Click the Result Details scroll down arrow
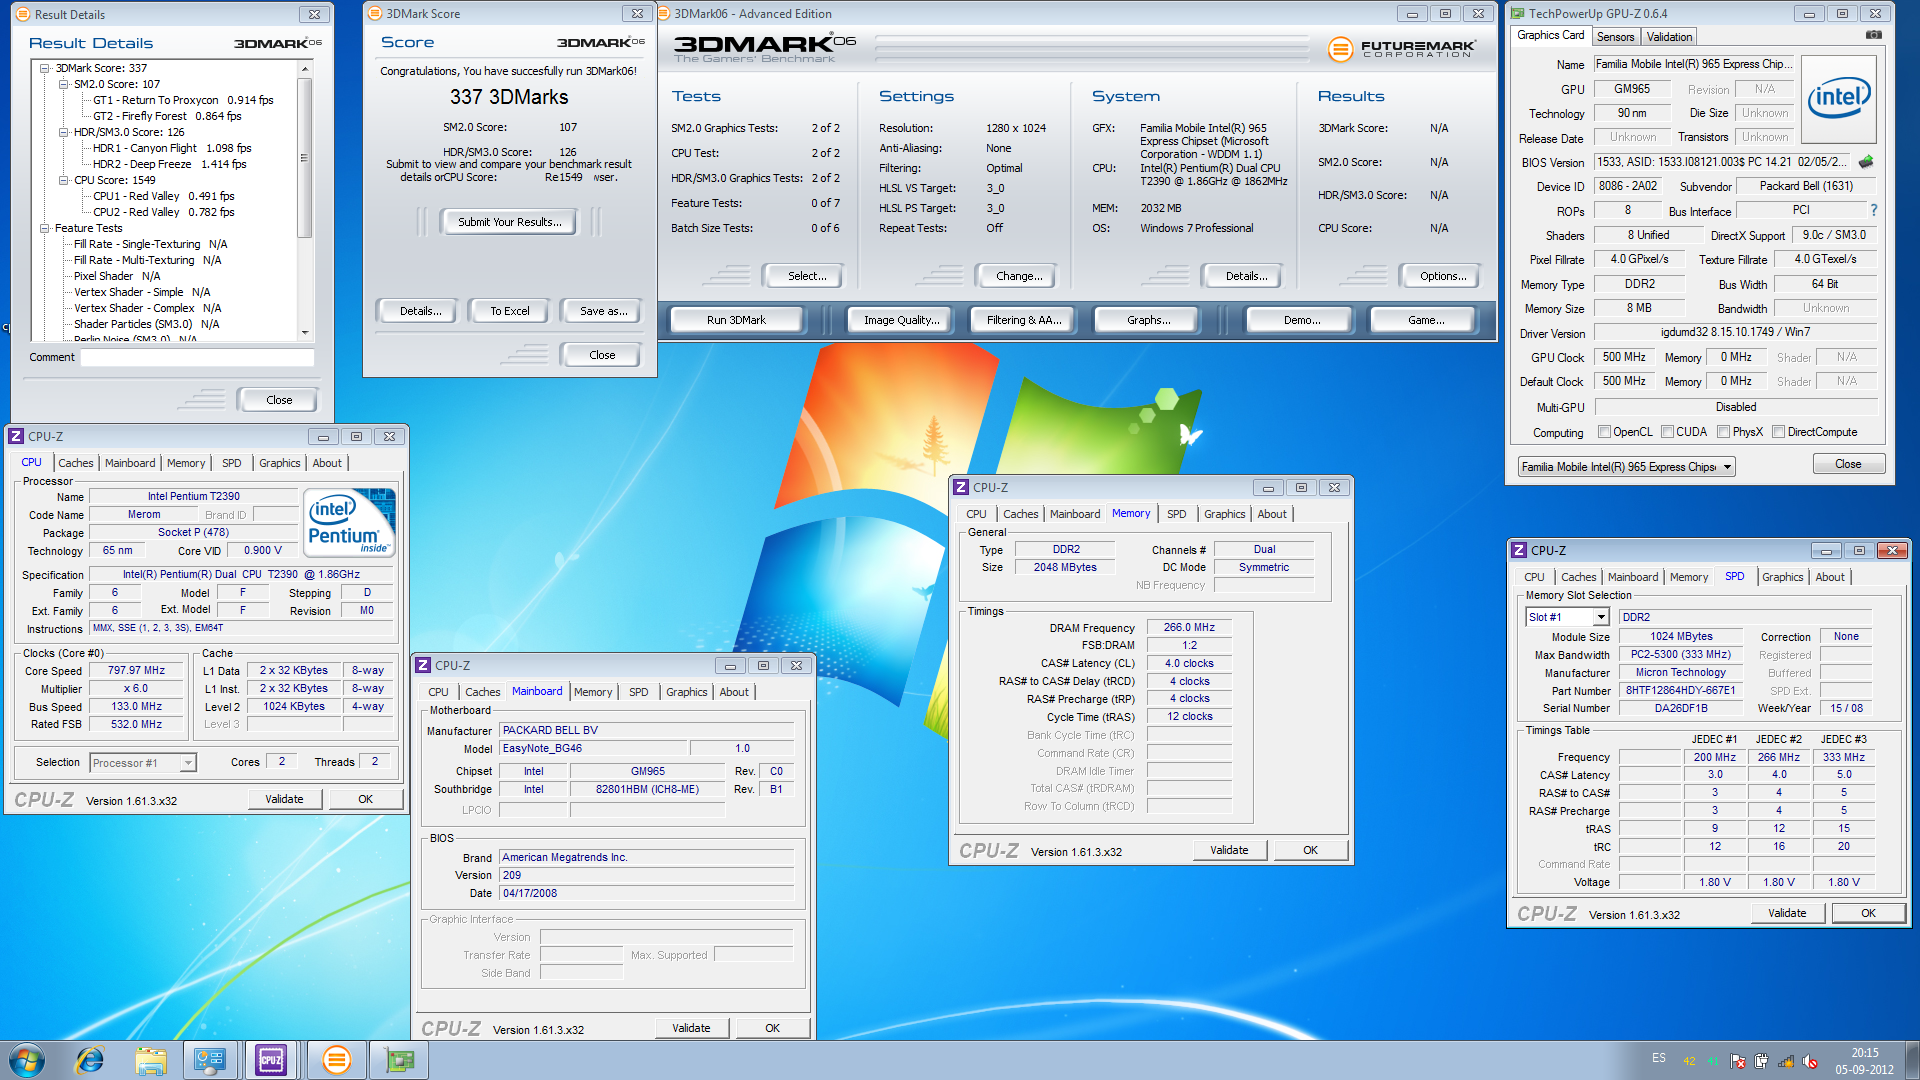 [305, 332]
